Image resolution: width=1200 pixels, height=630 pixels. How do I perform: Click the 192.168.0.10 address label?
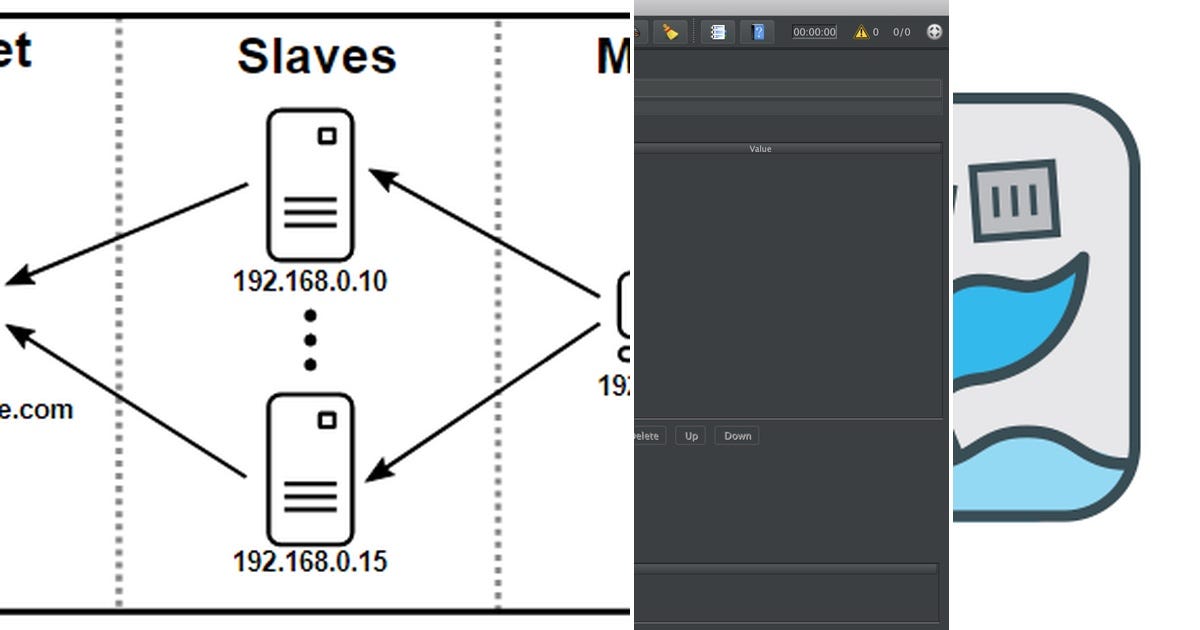(x=310, y=281)
